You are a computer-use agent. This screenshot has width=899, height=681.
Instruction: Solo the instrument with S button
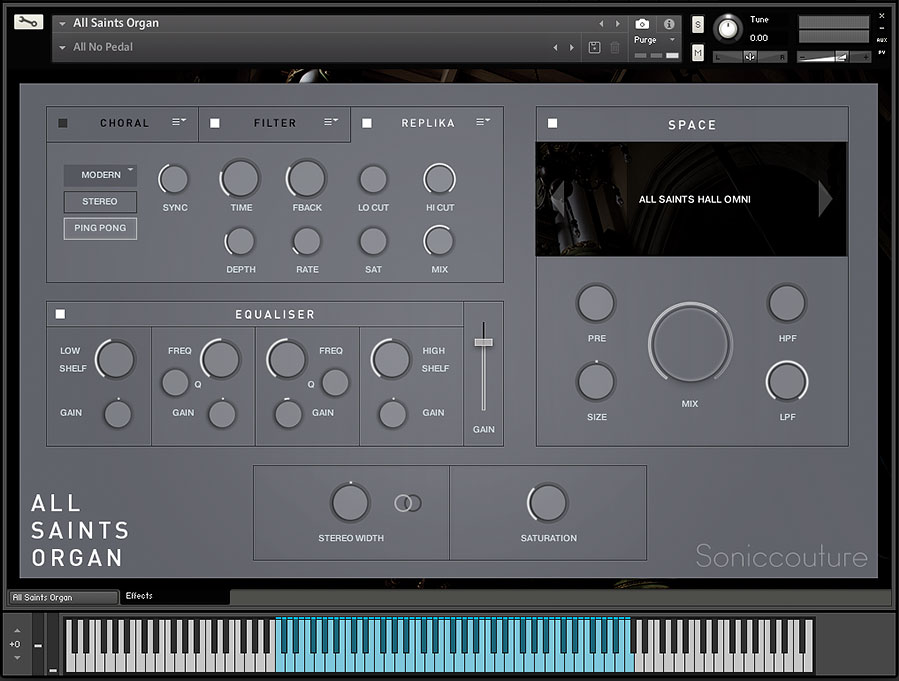[x=698, y=24]
